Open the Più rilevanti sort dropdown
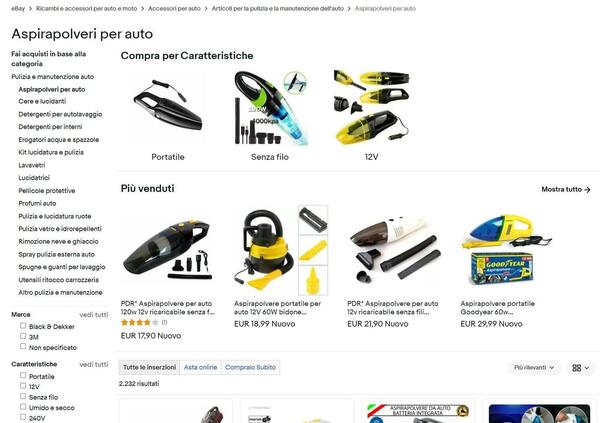Viewport: 600px width, 423px height. pos(534,367)
